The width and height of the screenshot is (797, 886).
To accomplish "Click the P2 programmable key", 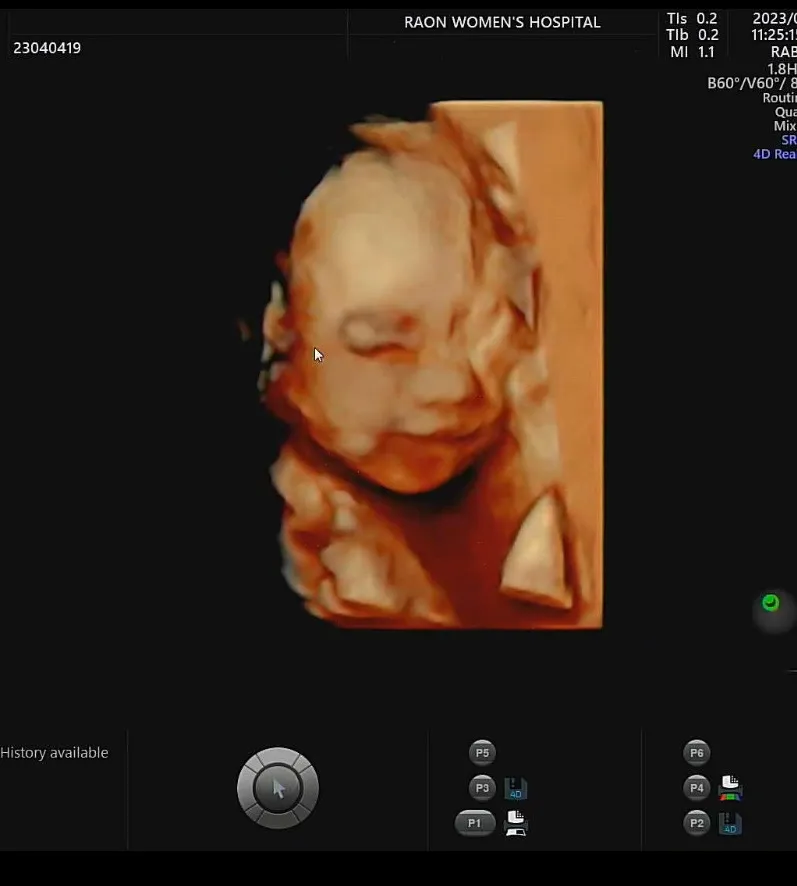I will (x=696, y=823).
